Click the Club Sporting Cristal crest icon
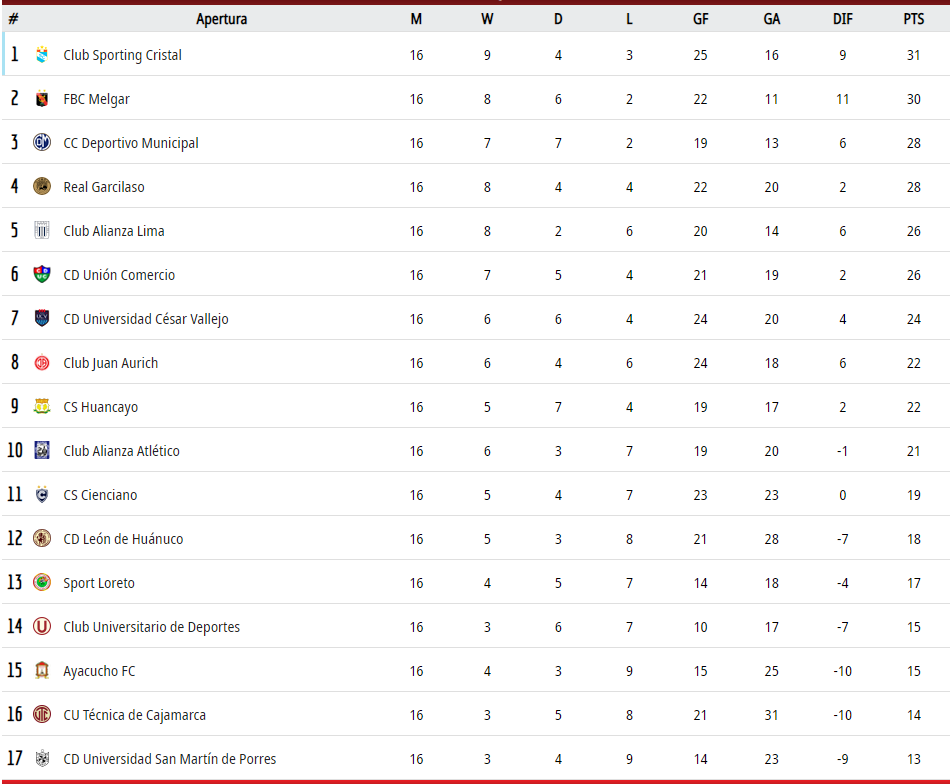This screenshot has width=950, height=784. 42,55
